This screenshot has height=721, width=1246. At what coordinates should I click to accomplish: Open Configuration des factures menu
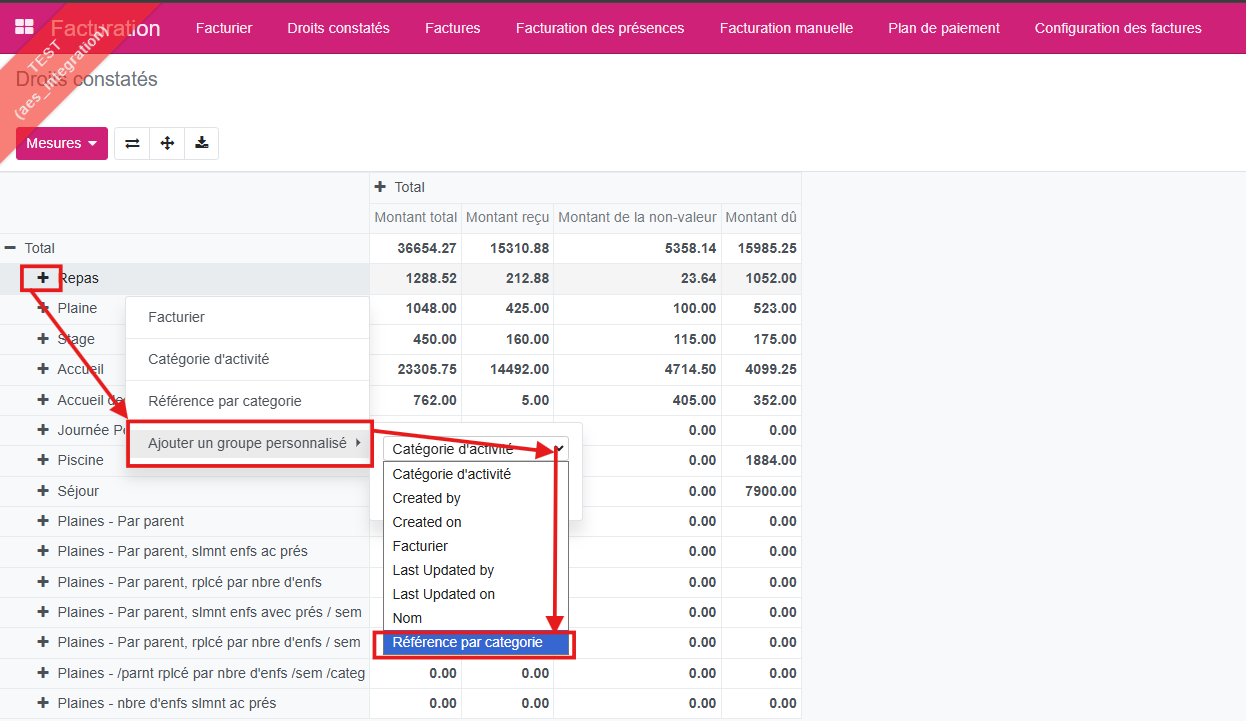click(1118, 28)
